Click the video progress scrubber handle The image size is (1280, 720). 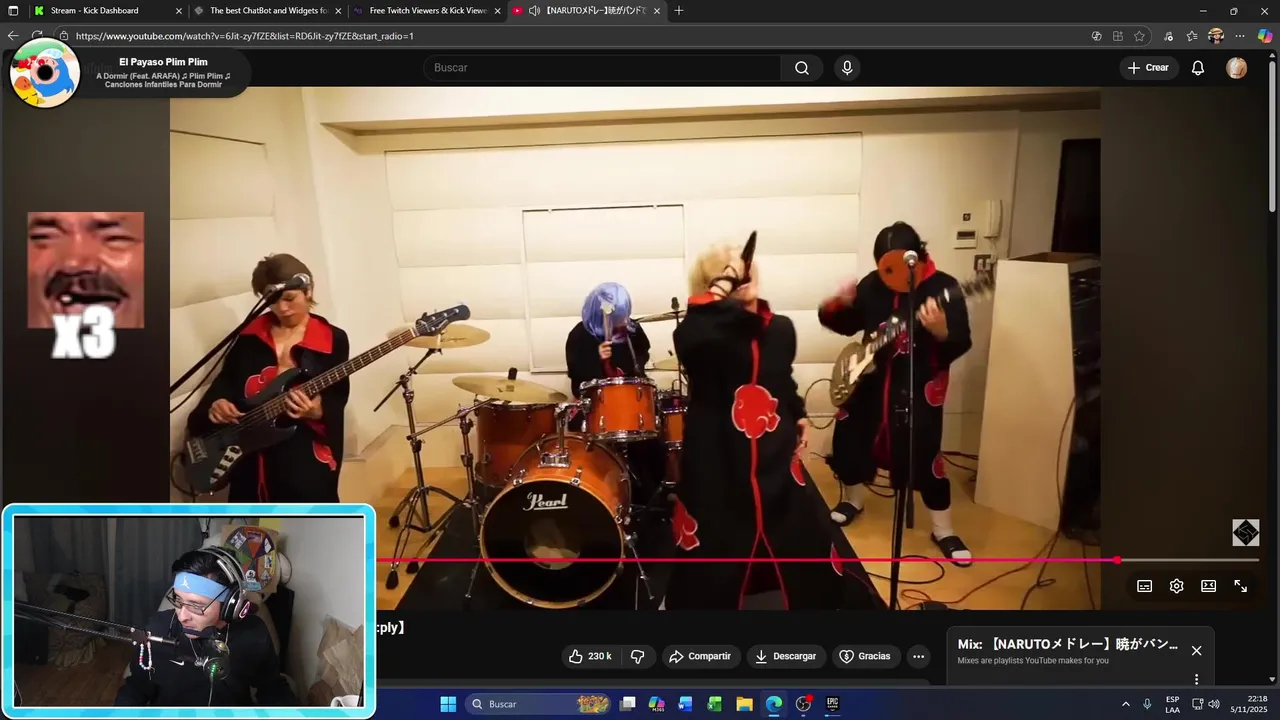pos(1117,560)
